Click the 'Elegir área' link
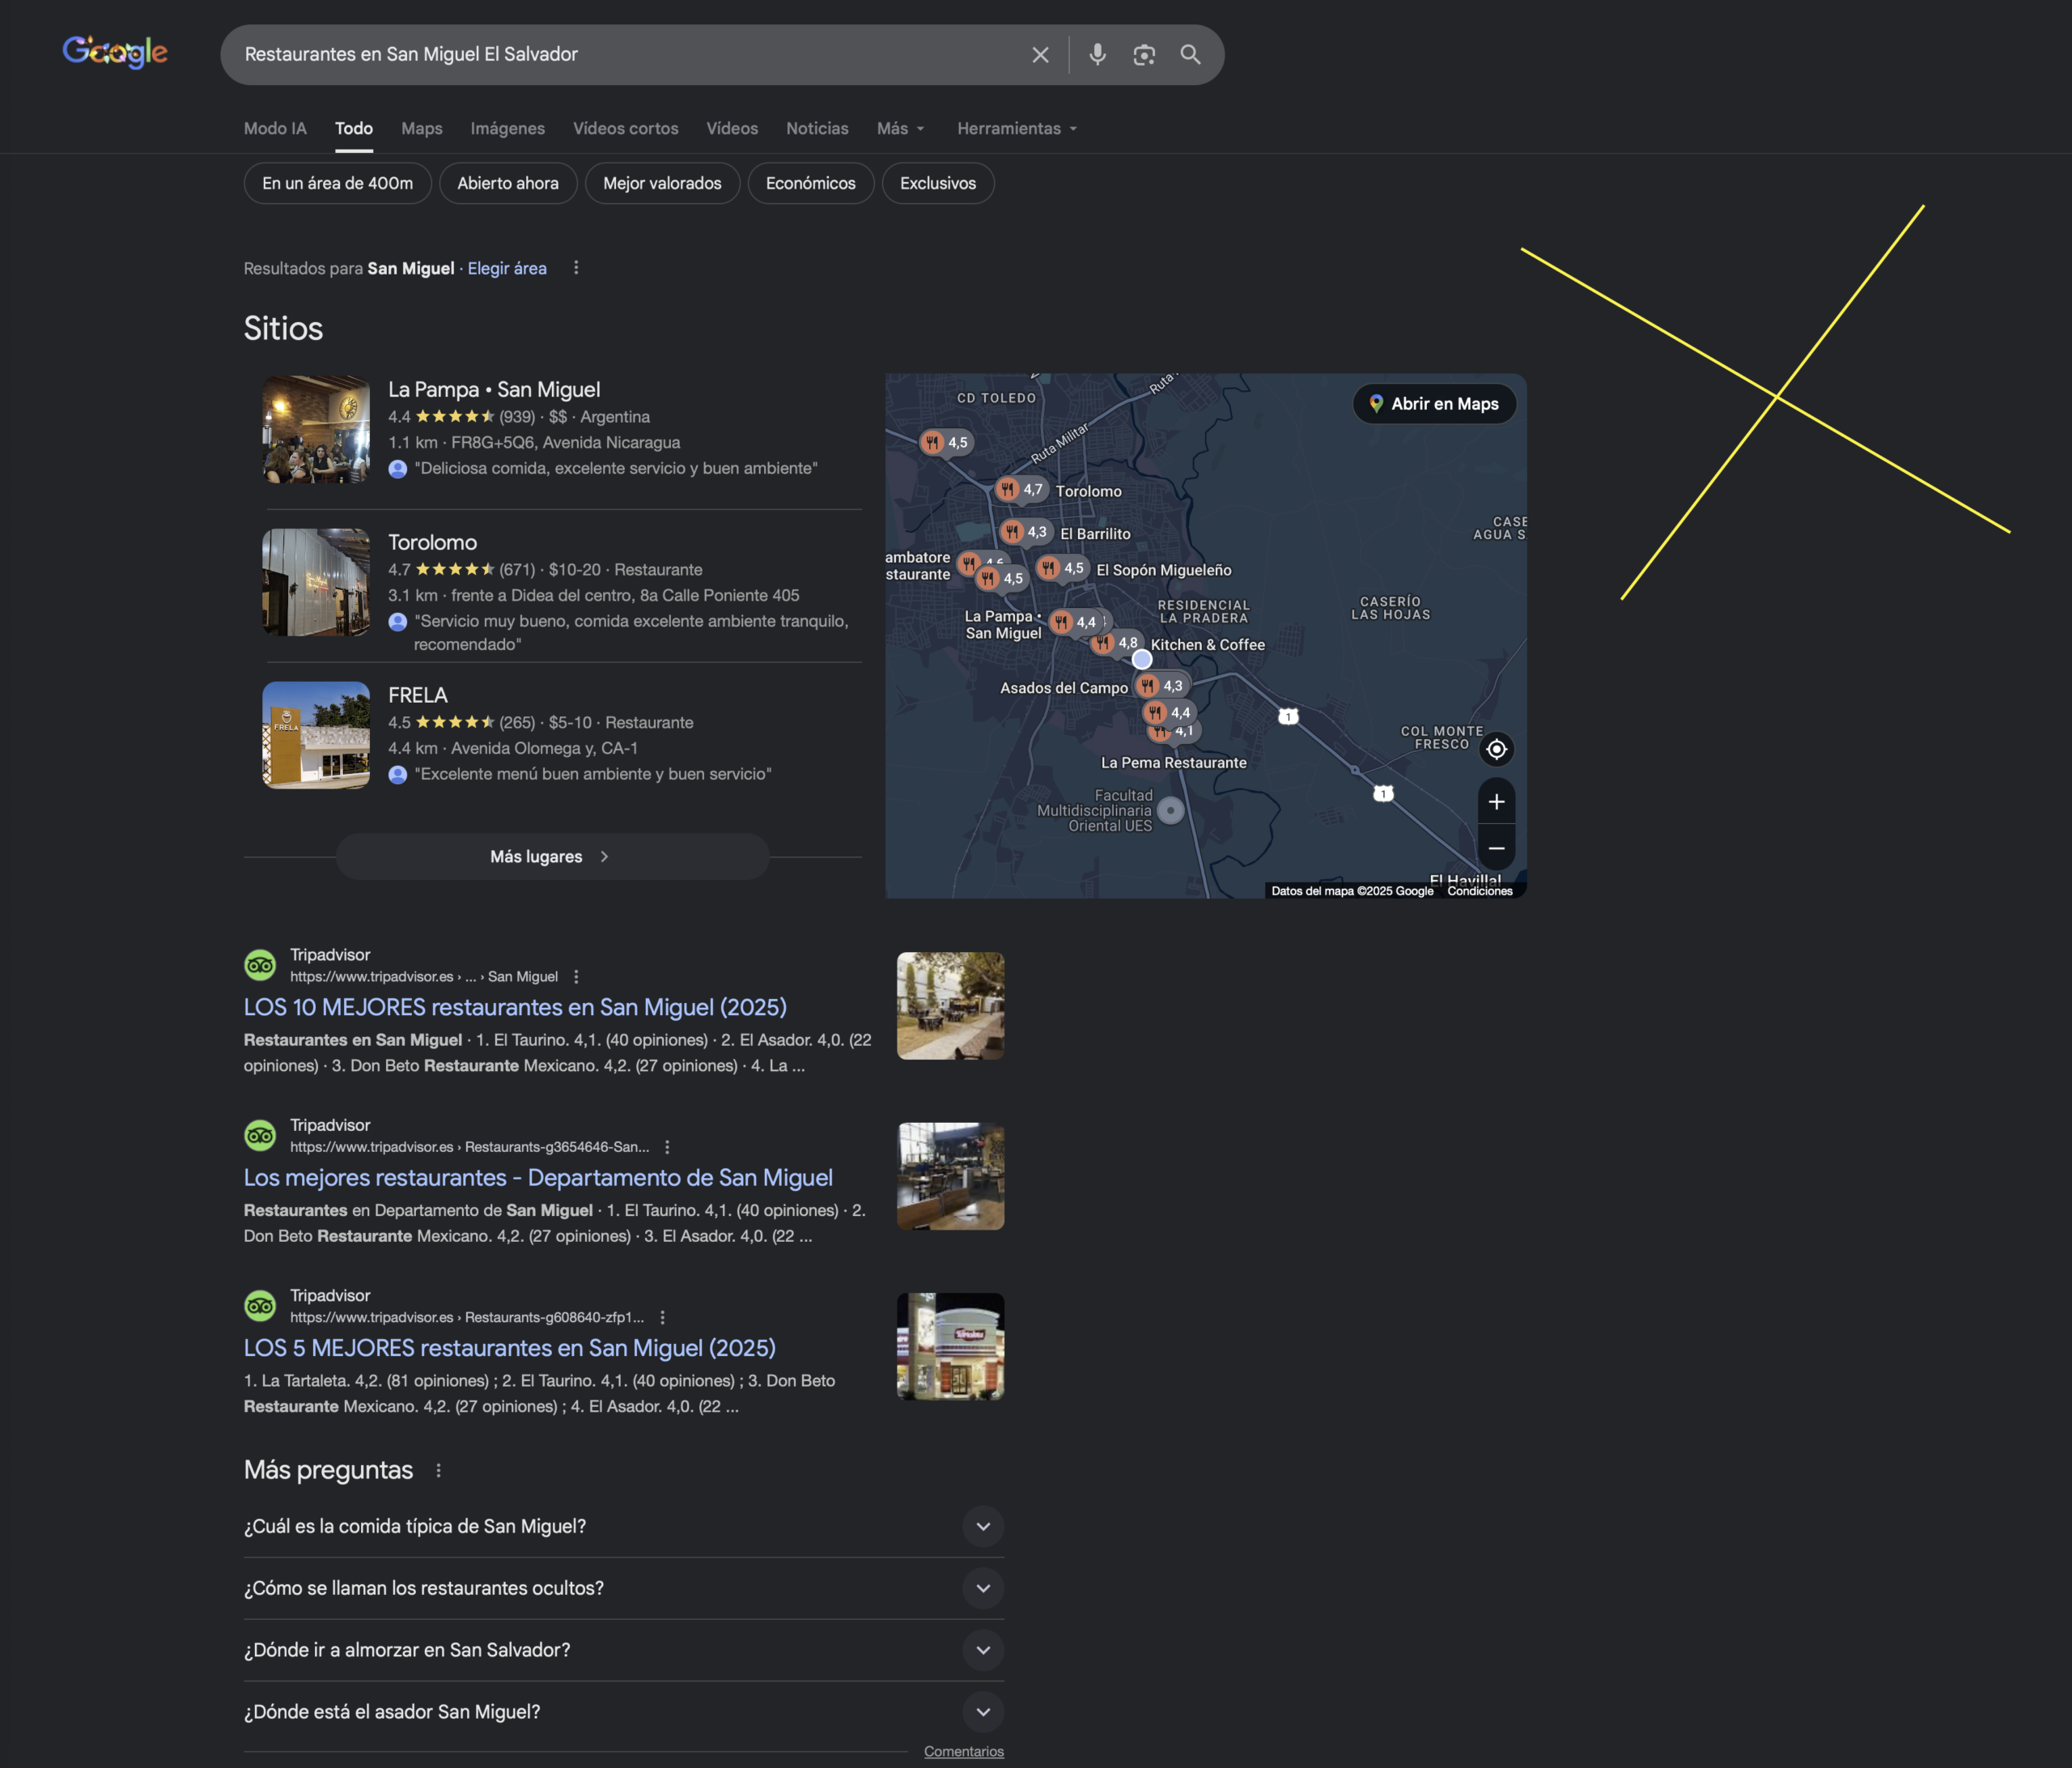 tap(507, 268)
